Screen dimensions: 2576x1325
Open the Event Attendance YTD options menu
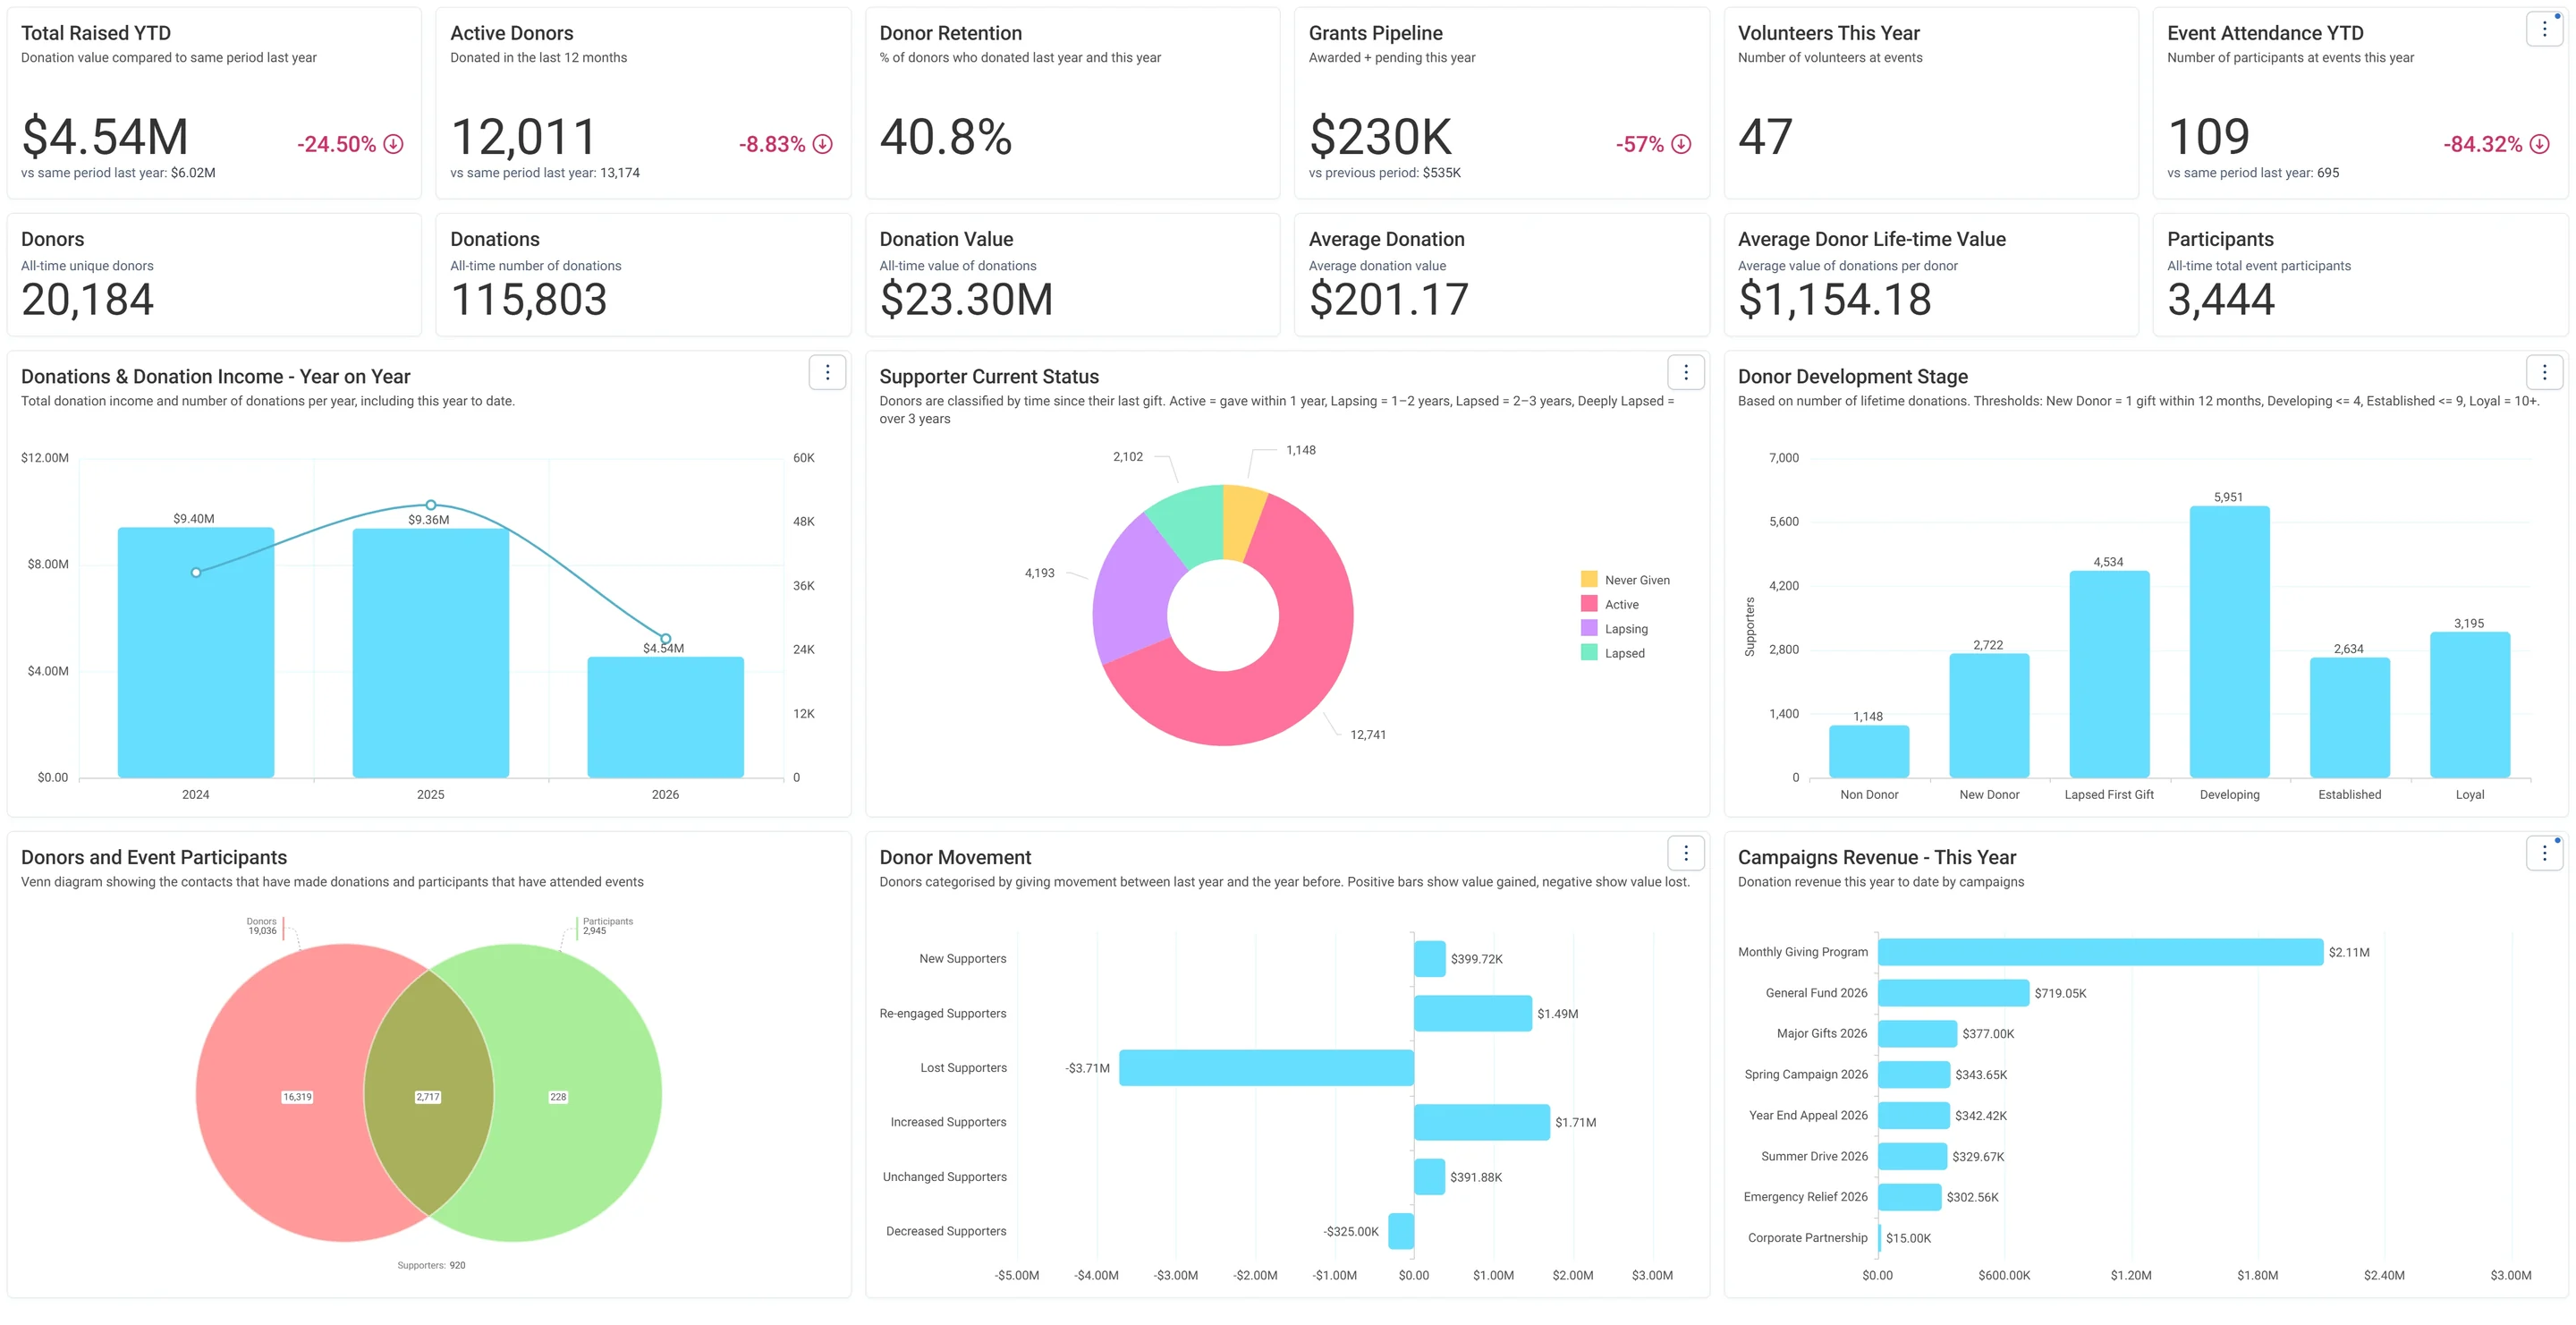(x=2544, y=29)
